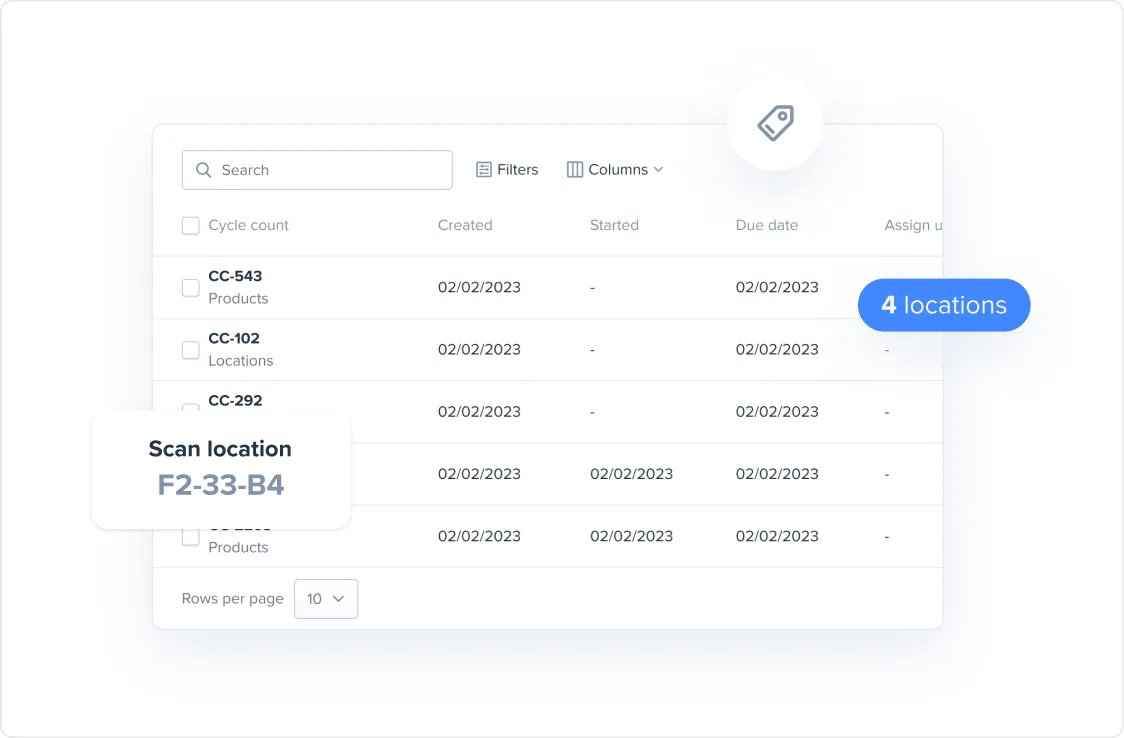Click the Due date column header

[x=767, y=225]
